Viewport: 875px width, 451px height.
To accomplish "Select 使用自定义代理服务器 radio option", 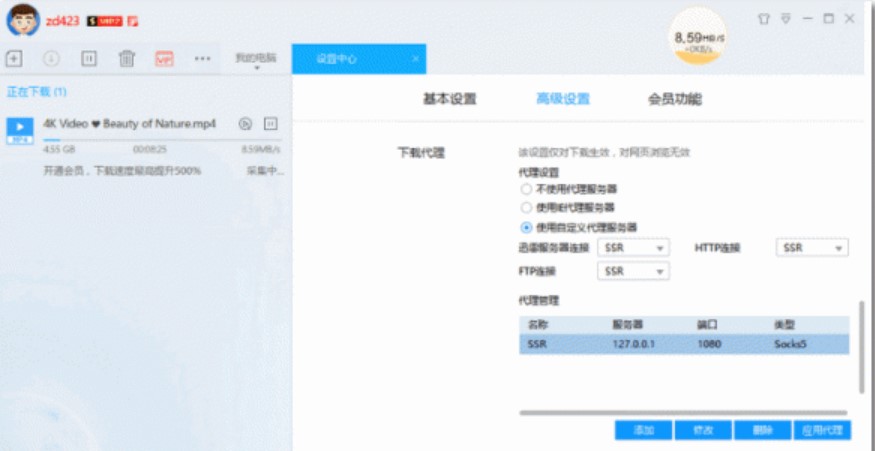I will pos(526,227).
